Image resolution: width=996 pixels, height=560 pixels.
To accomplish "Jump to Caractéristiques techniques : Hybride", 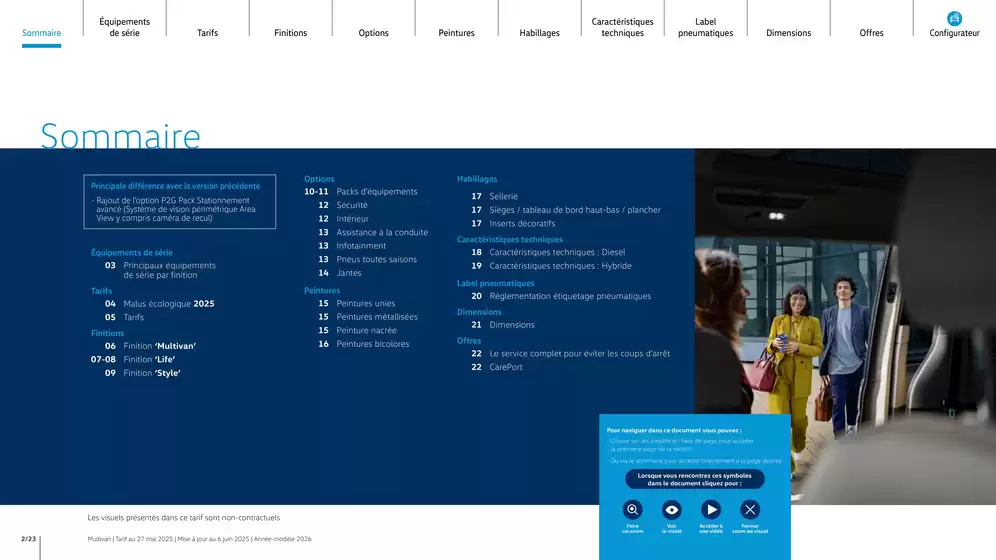I will coord(560,266).
